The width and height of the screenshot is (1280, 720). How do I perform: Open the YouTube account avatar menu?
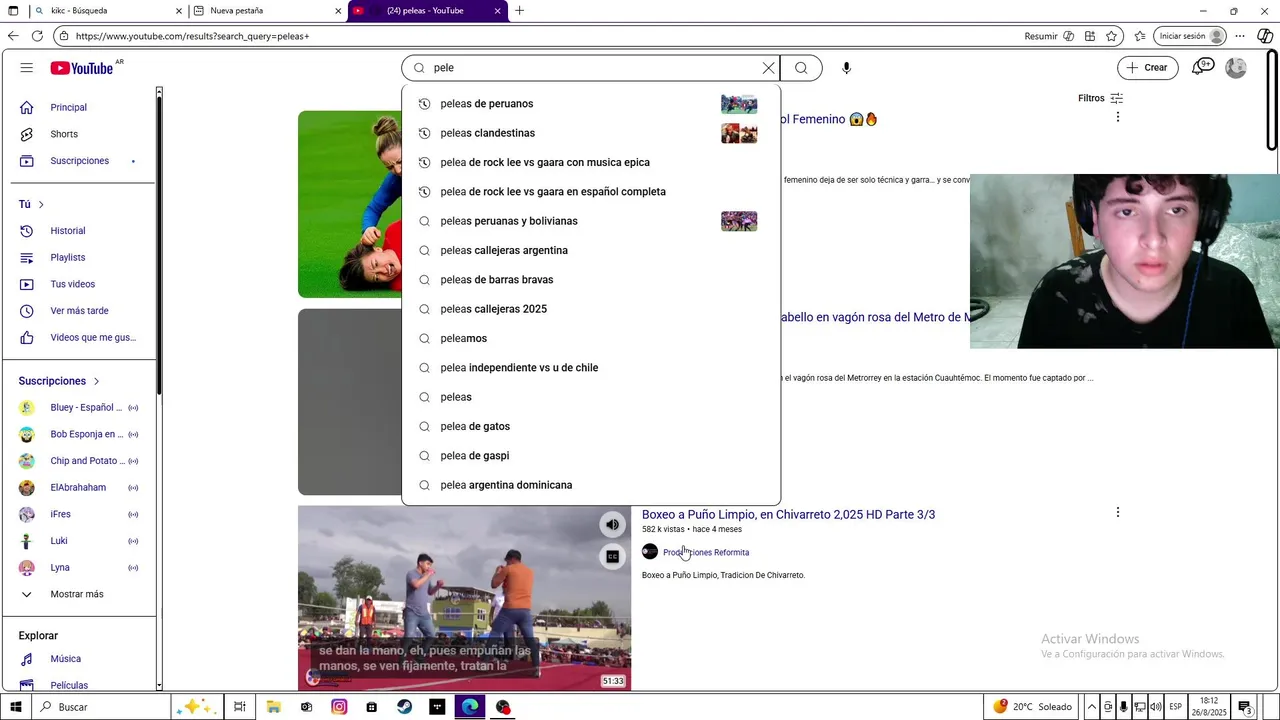click(1236, 68)
